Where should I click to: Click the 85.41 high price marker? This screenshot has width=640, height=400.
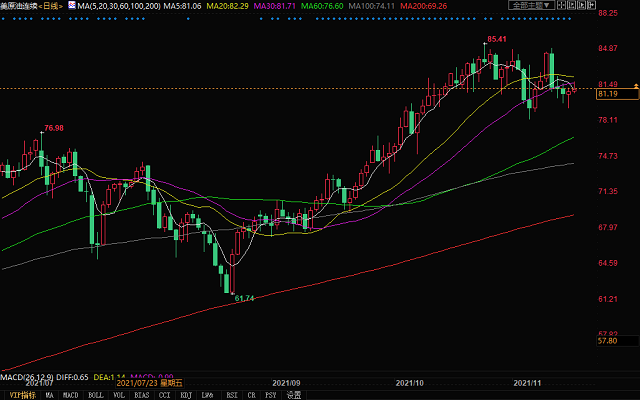495,39
